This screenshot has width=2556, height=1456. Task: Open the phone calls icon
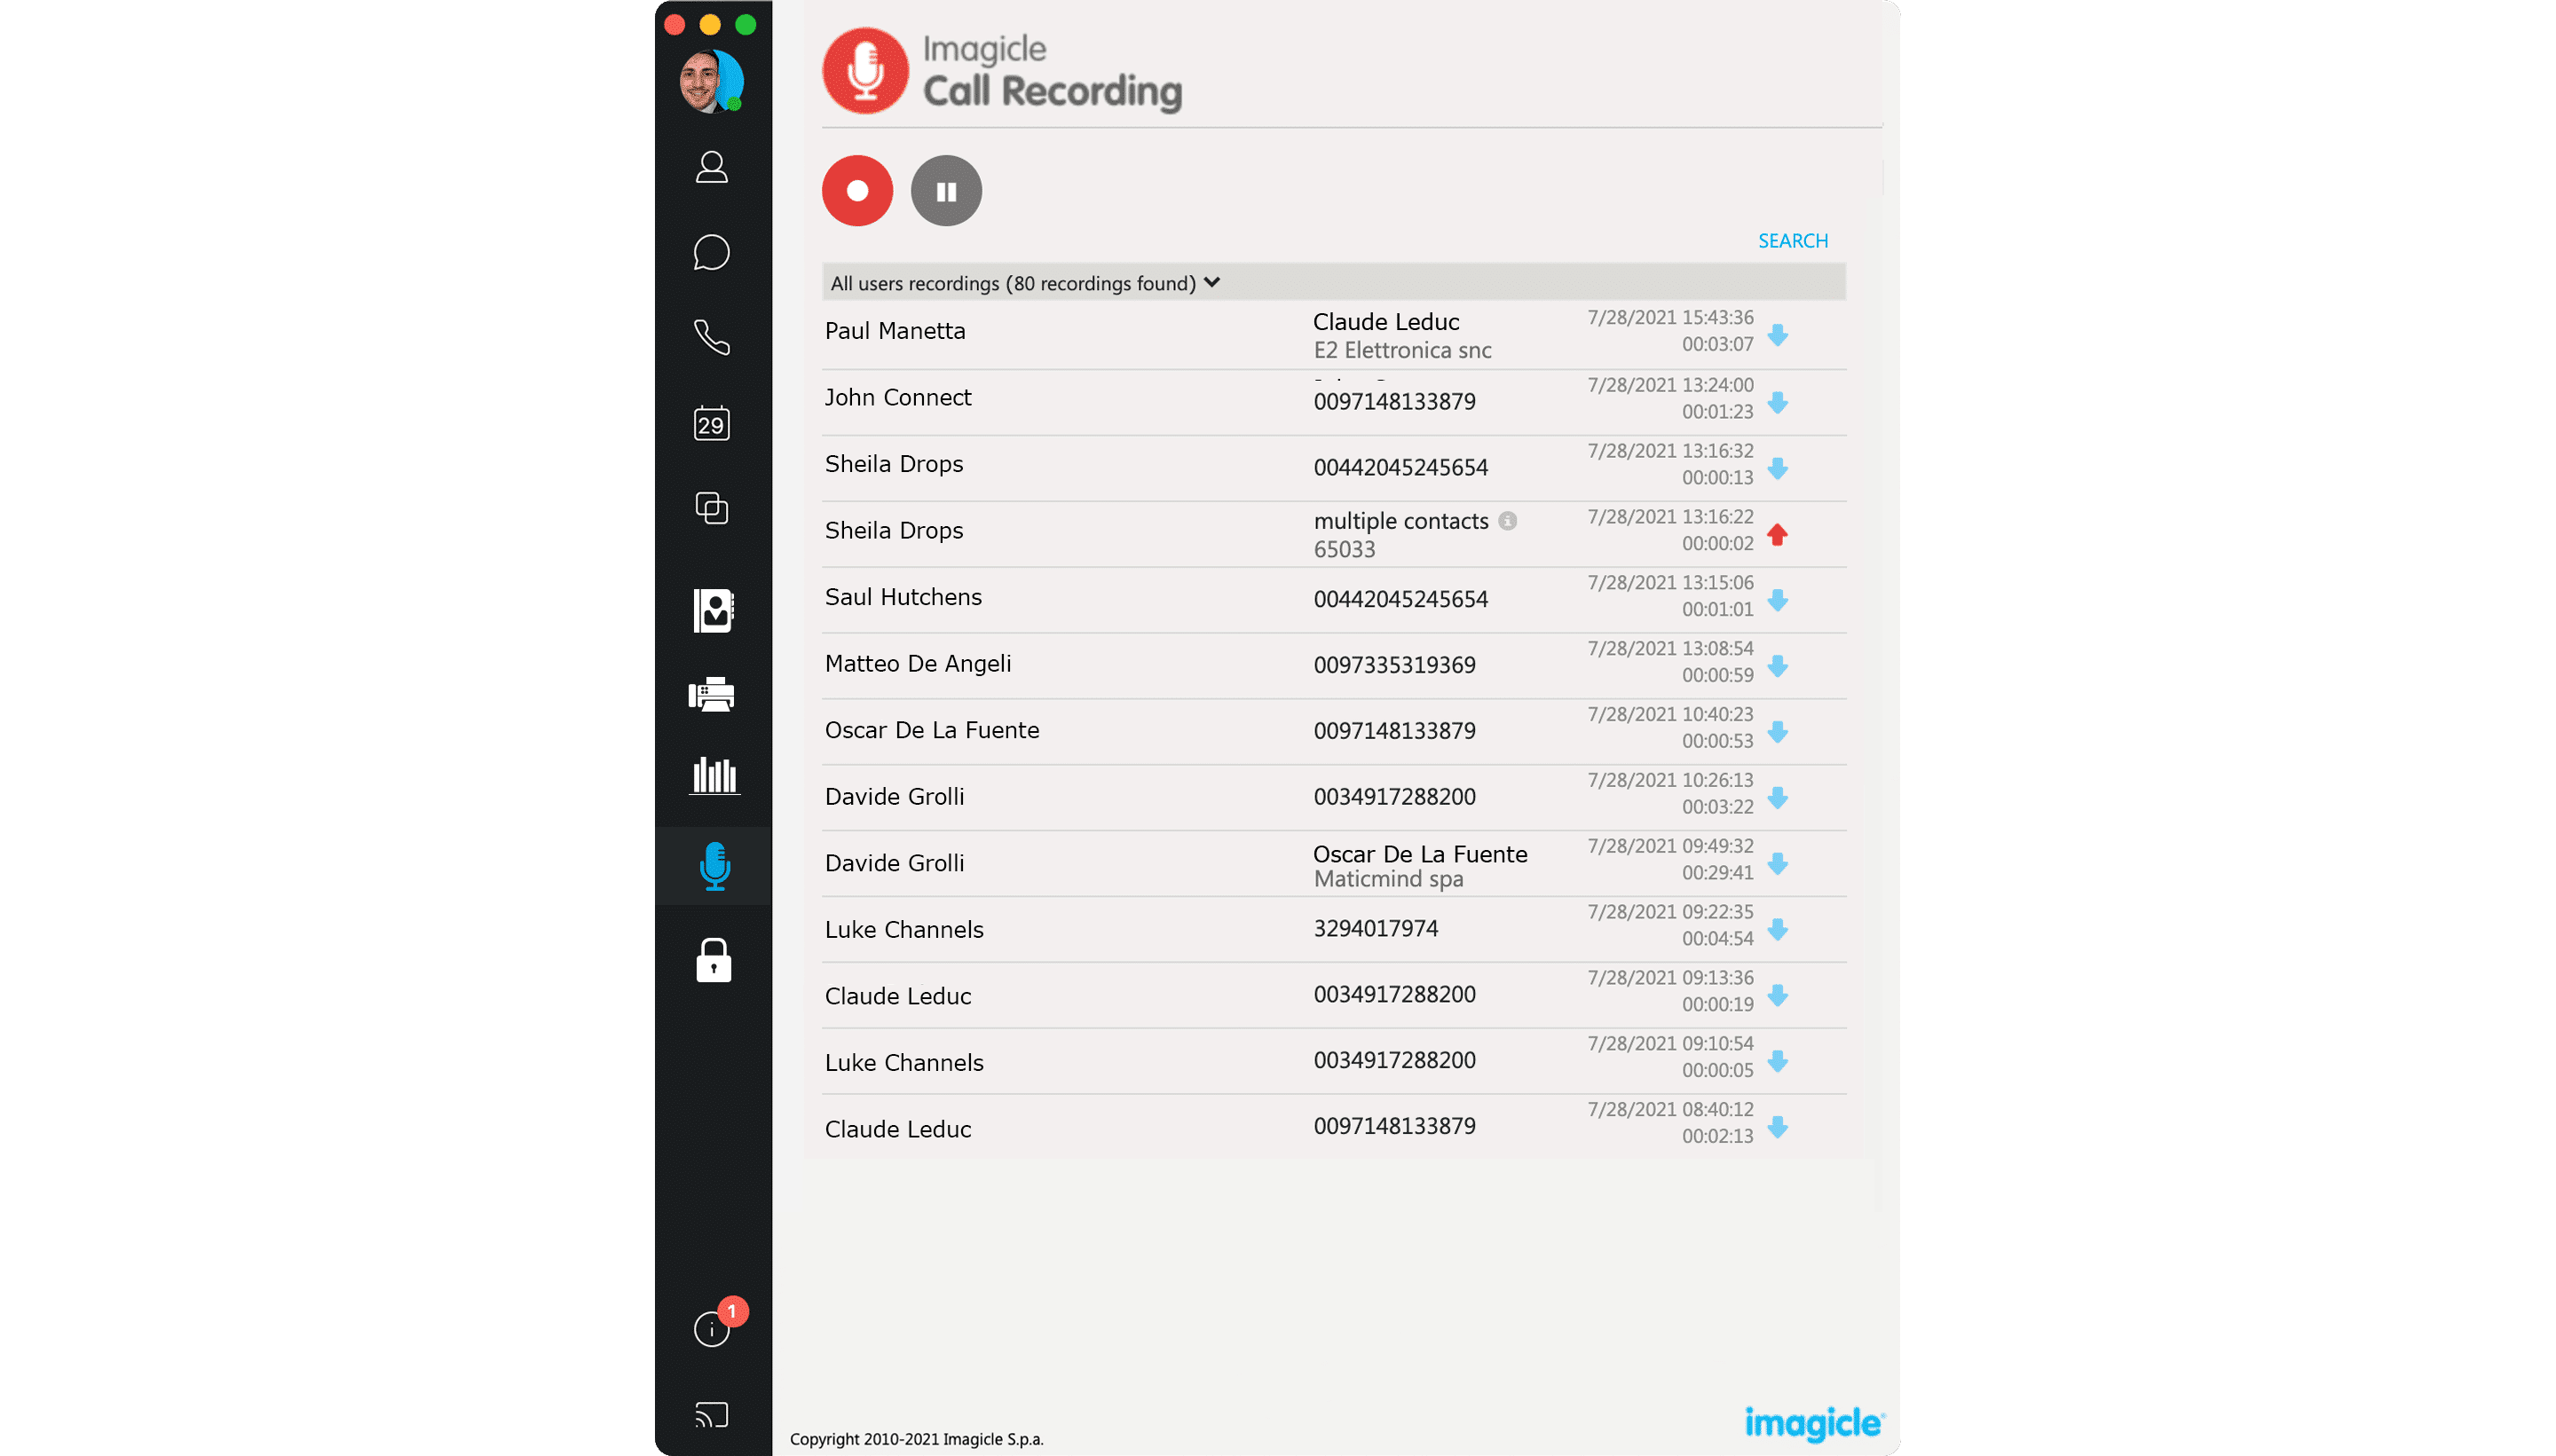(x=711, y=338)
